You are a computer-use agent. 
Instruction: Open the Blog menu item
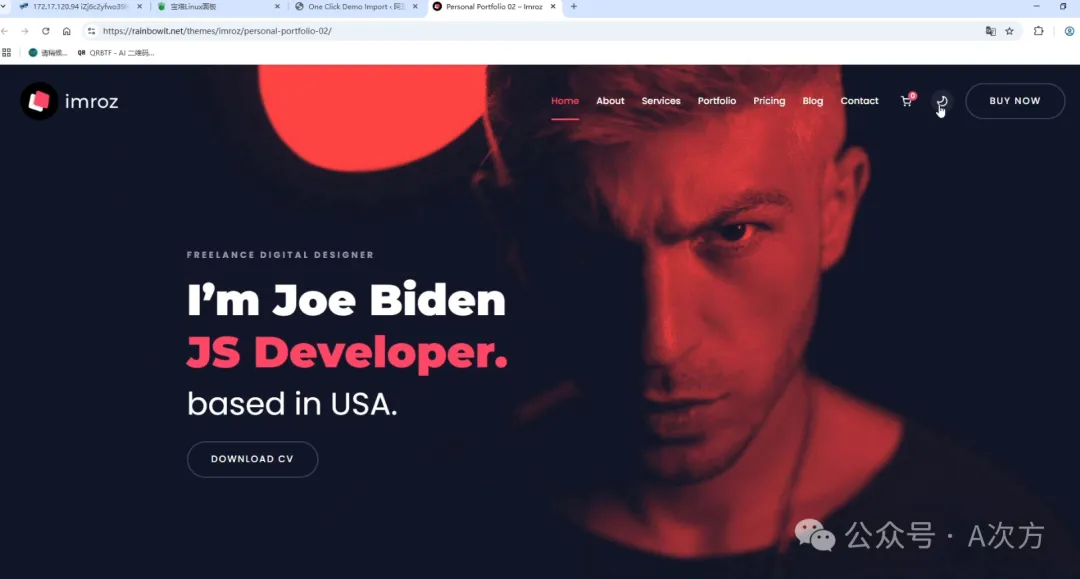(x=812, y=101)
